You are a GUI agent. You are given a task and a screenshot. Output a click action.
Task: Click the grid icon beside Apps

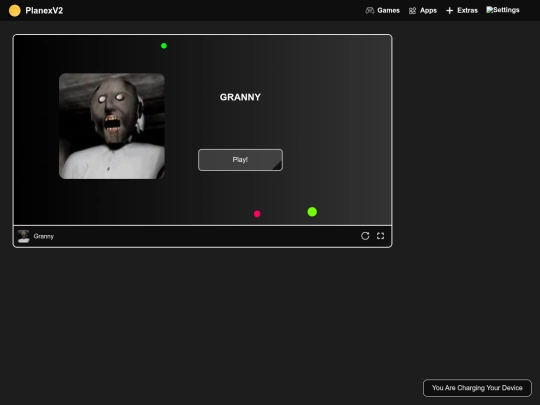(412, 11)
